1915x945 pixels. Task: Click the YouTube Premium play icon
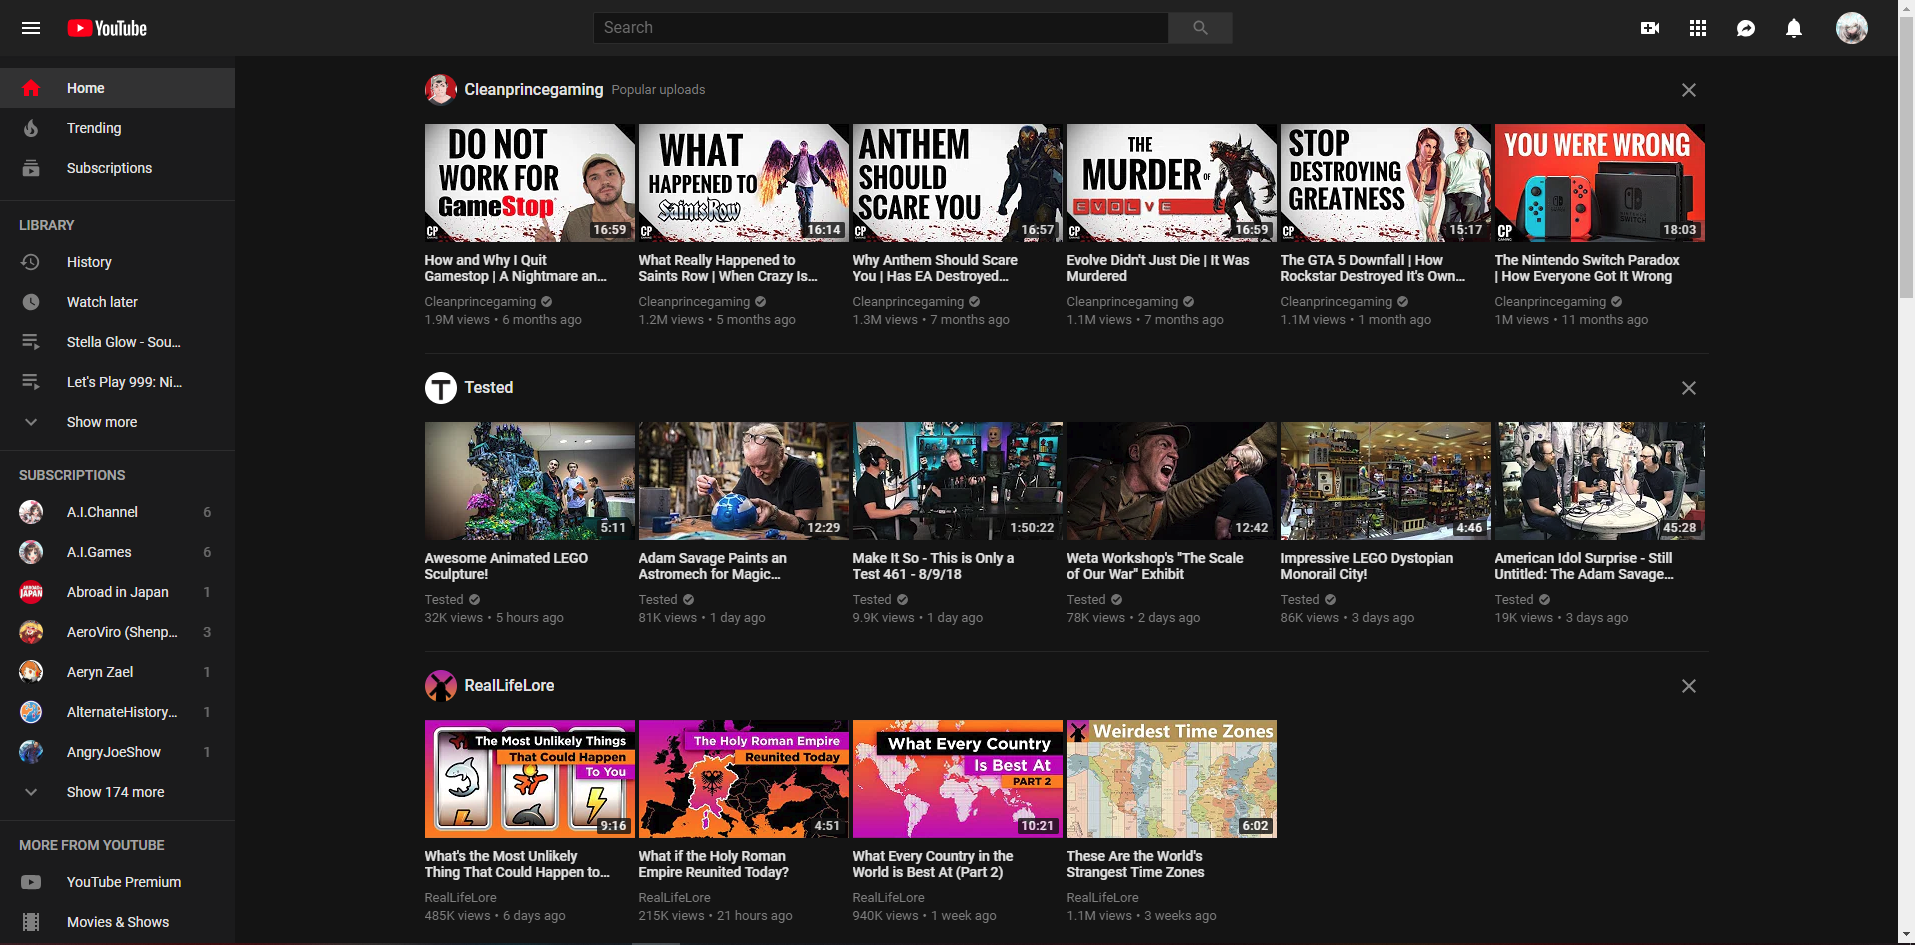[x=31, y=882]
